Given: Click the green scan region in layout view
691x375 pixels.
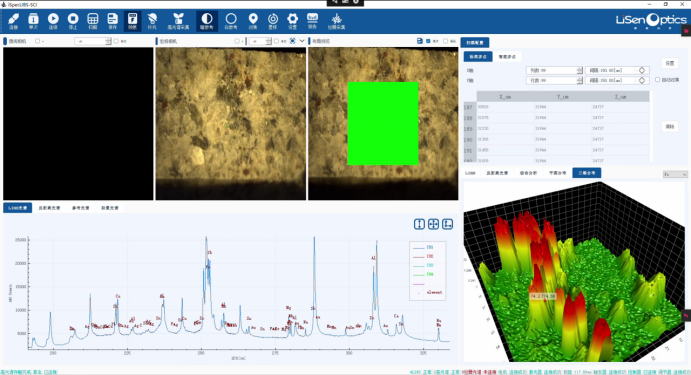Looking at the screenshot, I should (x=383, y=123).
